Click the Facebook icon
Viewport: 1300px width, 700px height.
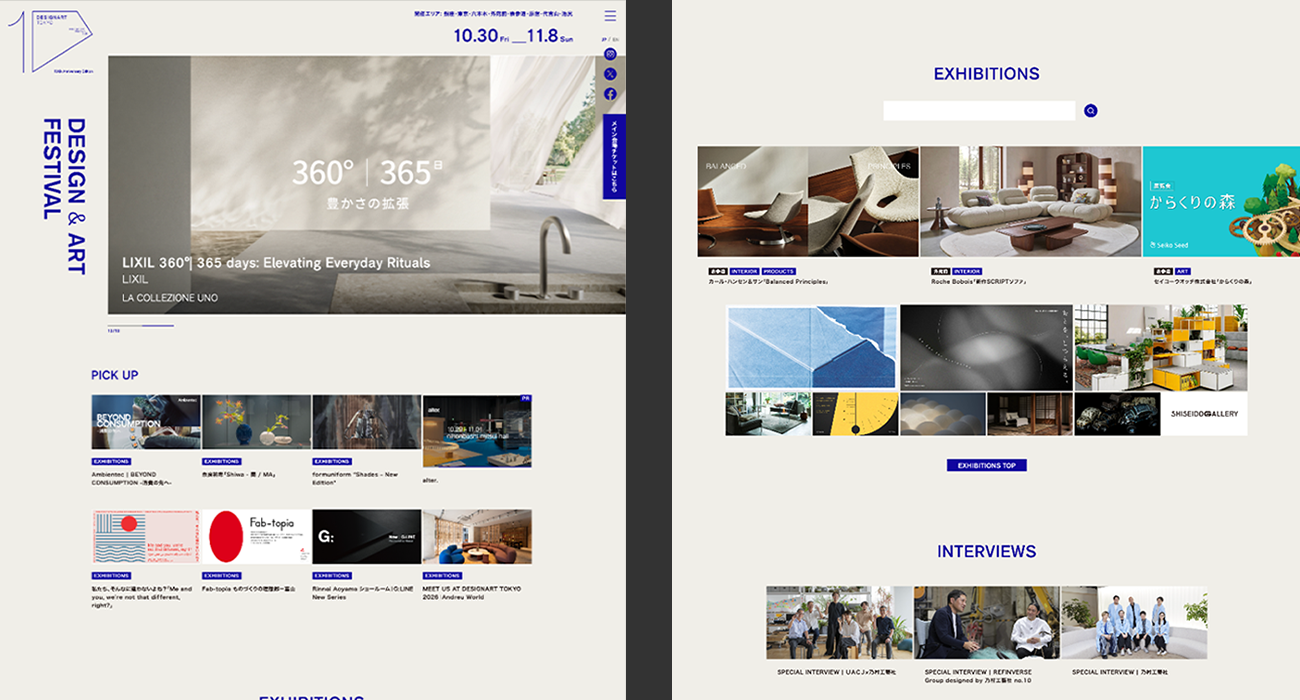point(610,94)
